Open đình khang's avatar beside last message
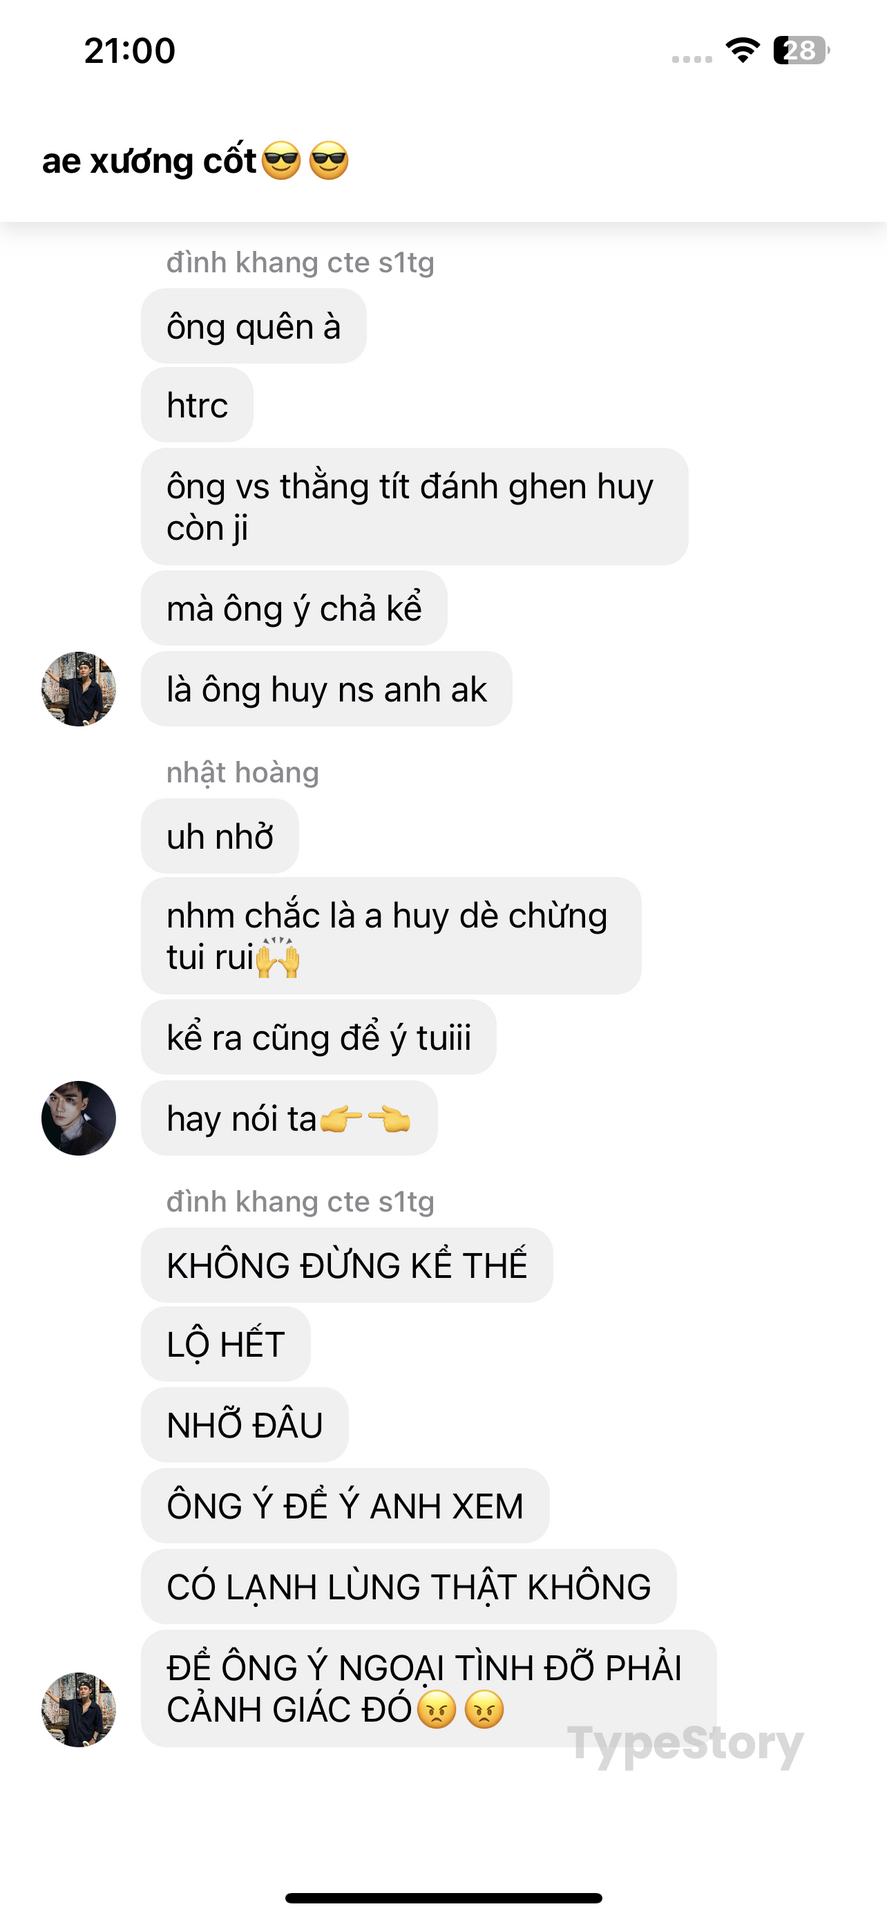Screen dimensions: 887x1920 [x=78, y=1709]
